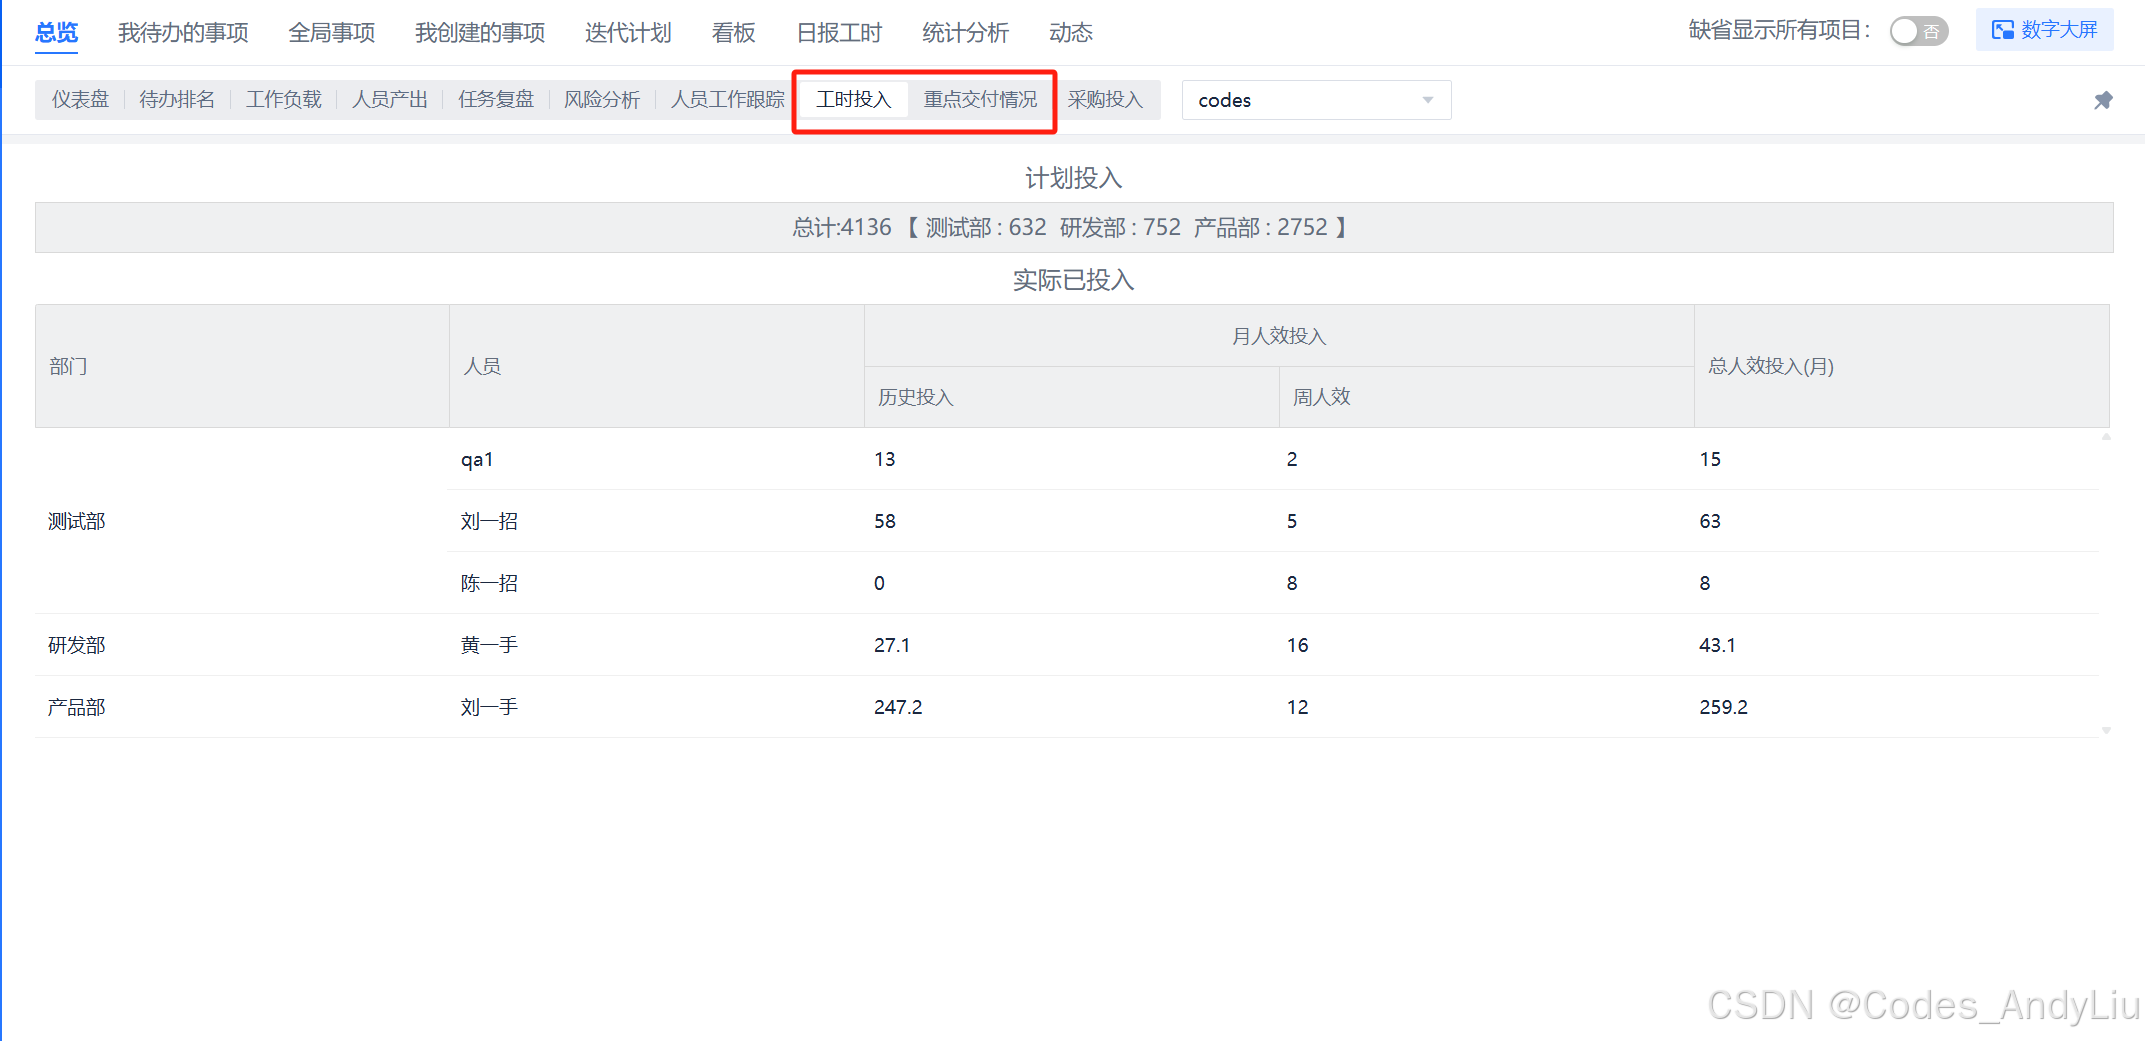This screenshot has height=1041, width=2145.
Task: Select the 采购投入 sub-tab
Action: pos(1105,100)
